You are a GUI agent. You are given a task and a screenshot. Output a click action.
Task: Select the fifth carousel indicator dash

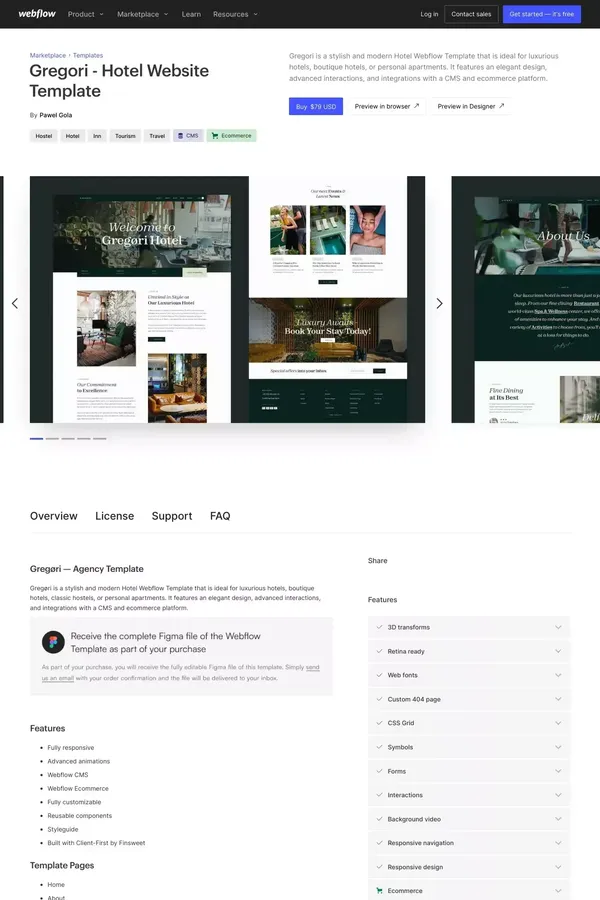pyautogui.click(x=100, y=439)
